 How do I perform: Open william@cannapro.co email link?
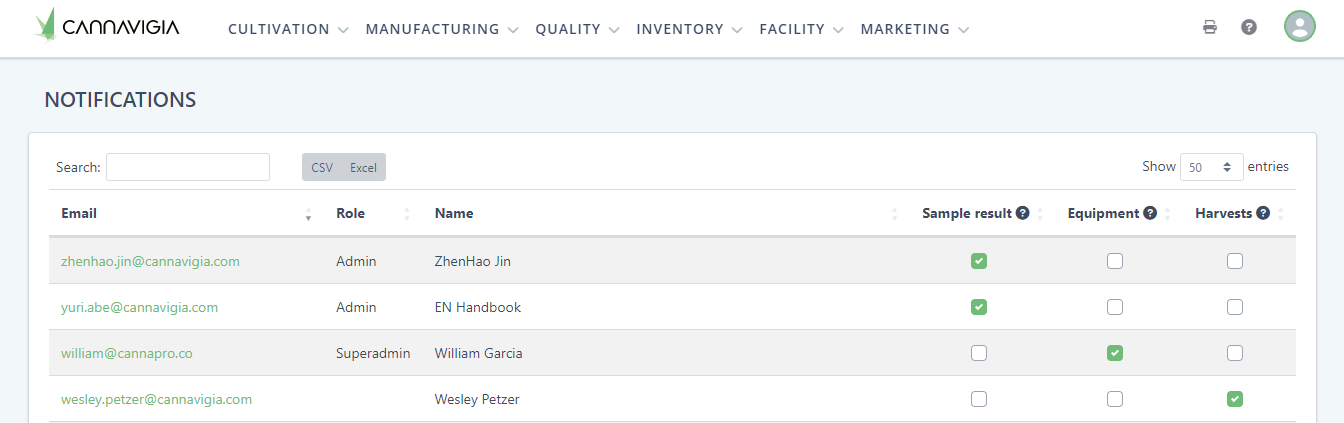coord(127,353)
